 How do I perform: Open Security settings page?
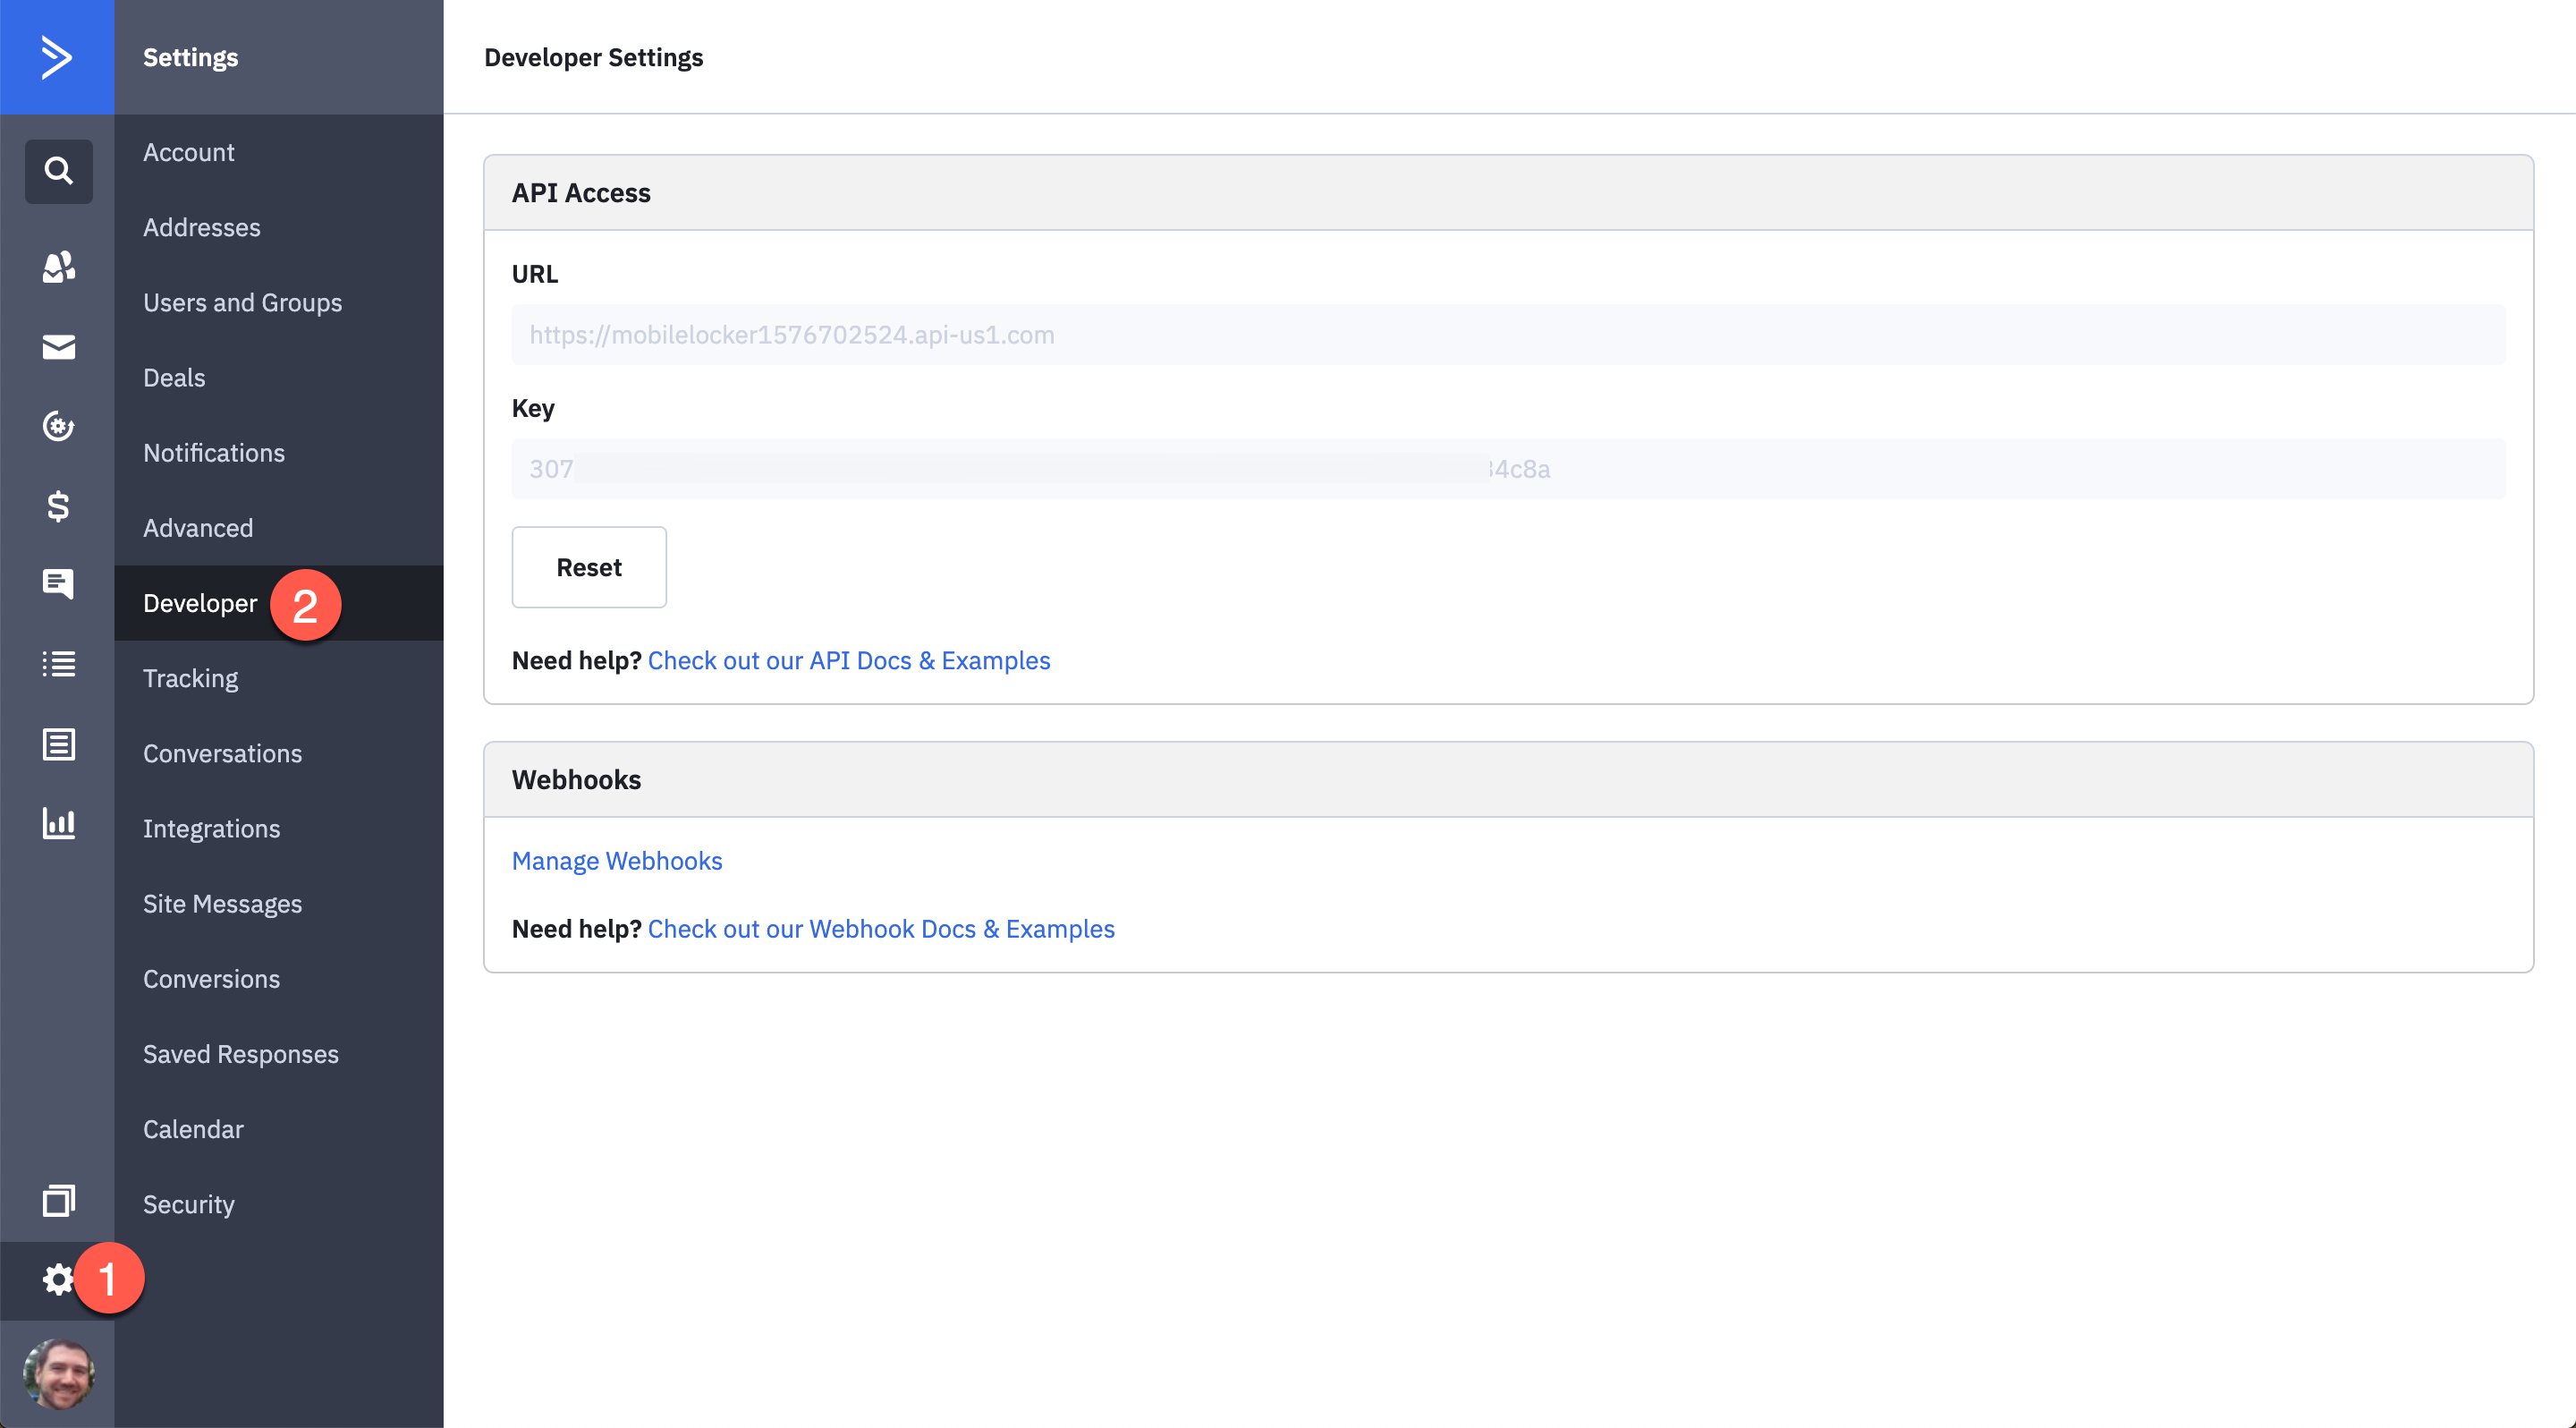coord(188,1204)
